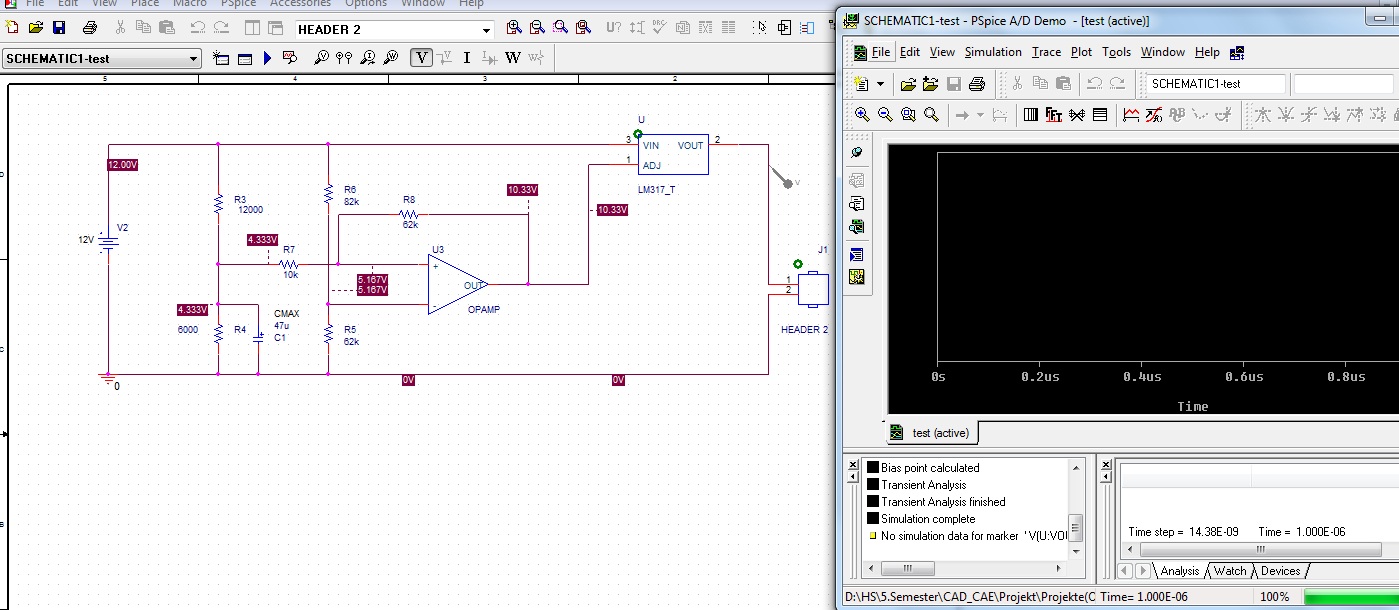
Task: Click the performance analysis icon
Action: click(1077, 115)
